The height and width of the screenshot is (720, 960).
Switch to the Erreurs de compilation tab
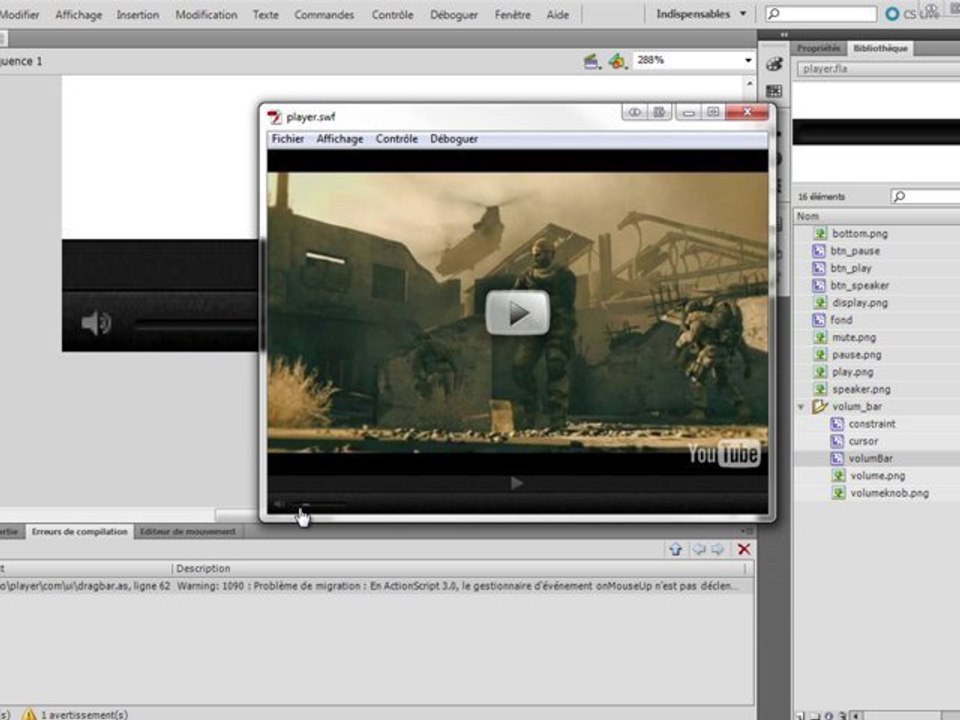[80, 531]
